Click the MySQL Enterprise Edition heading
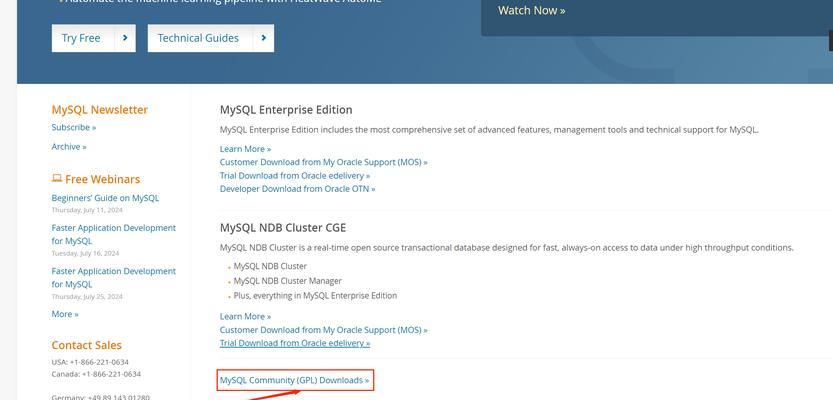The image size is (833, 400). [286, 110]
